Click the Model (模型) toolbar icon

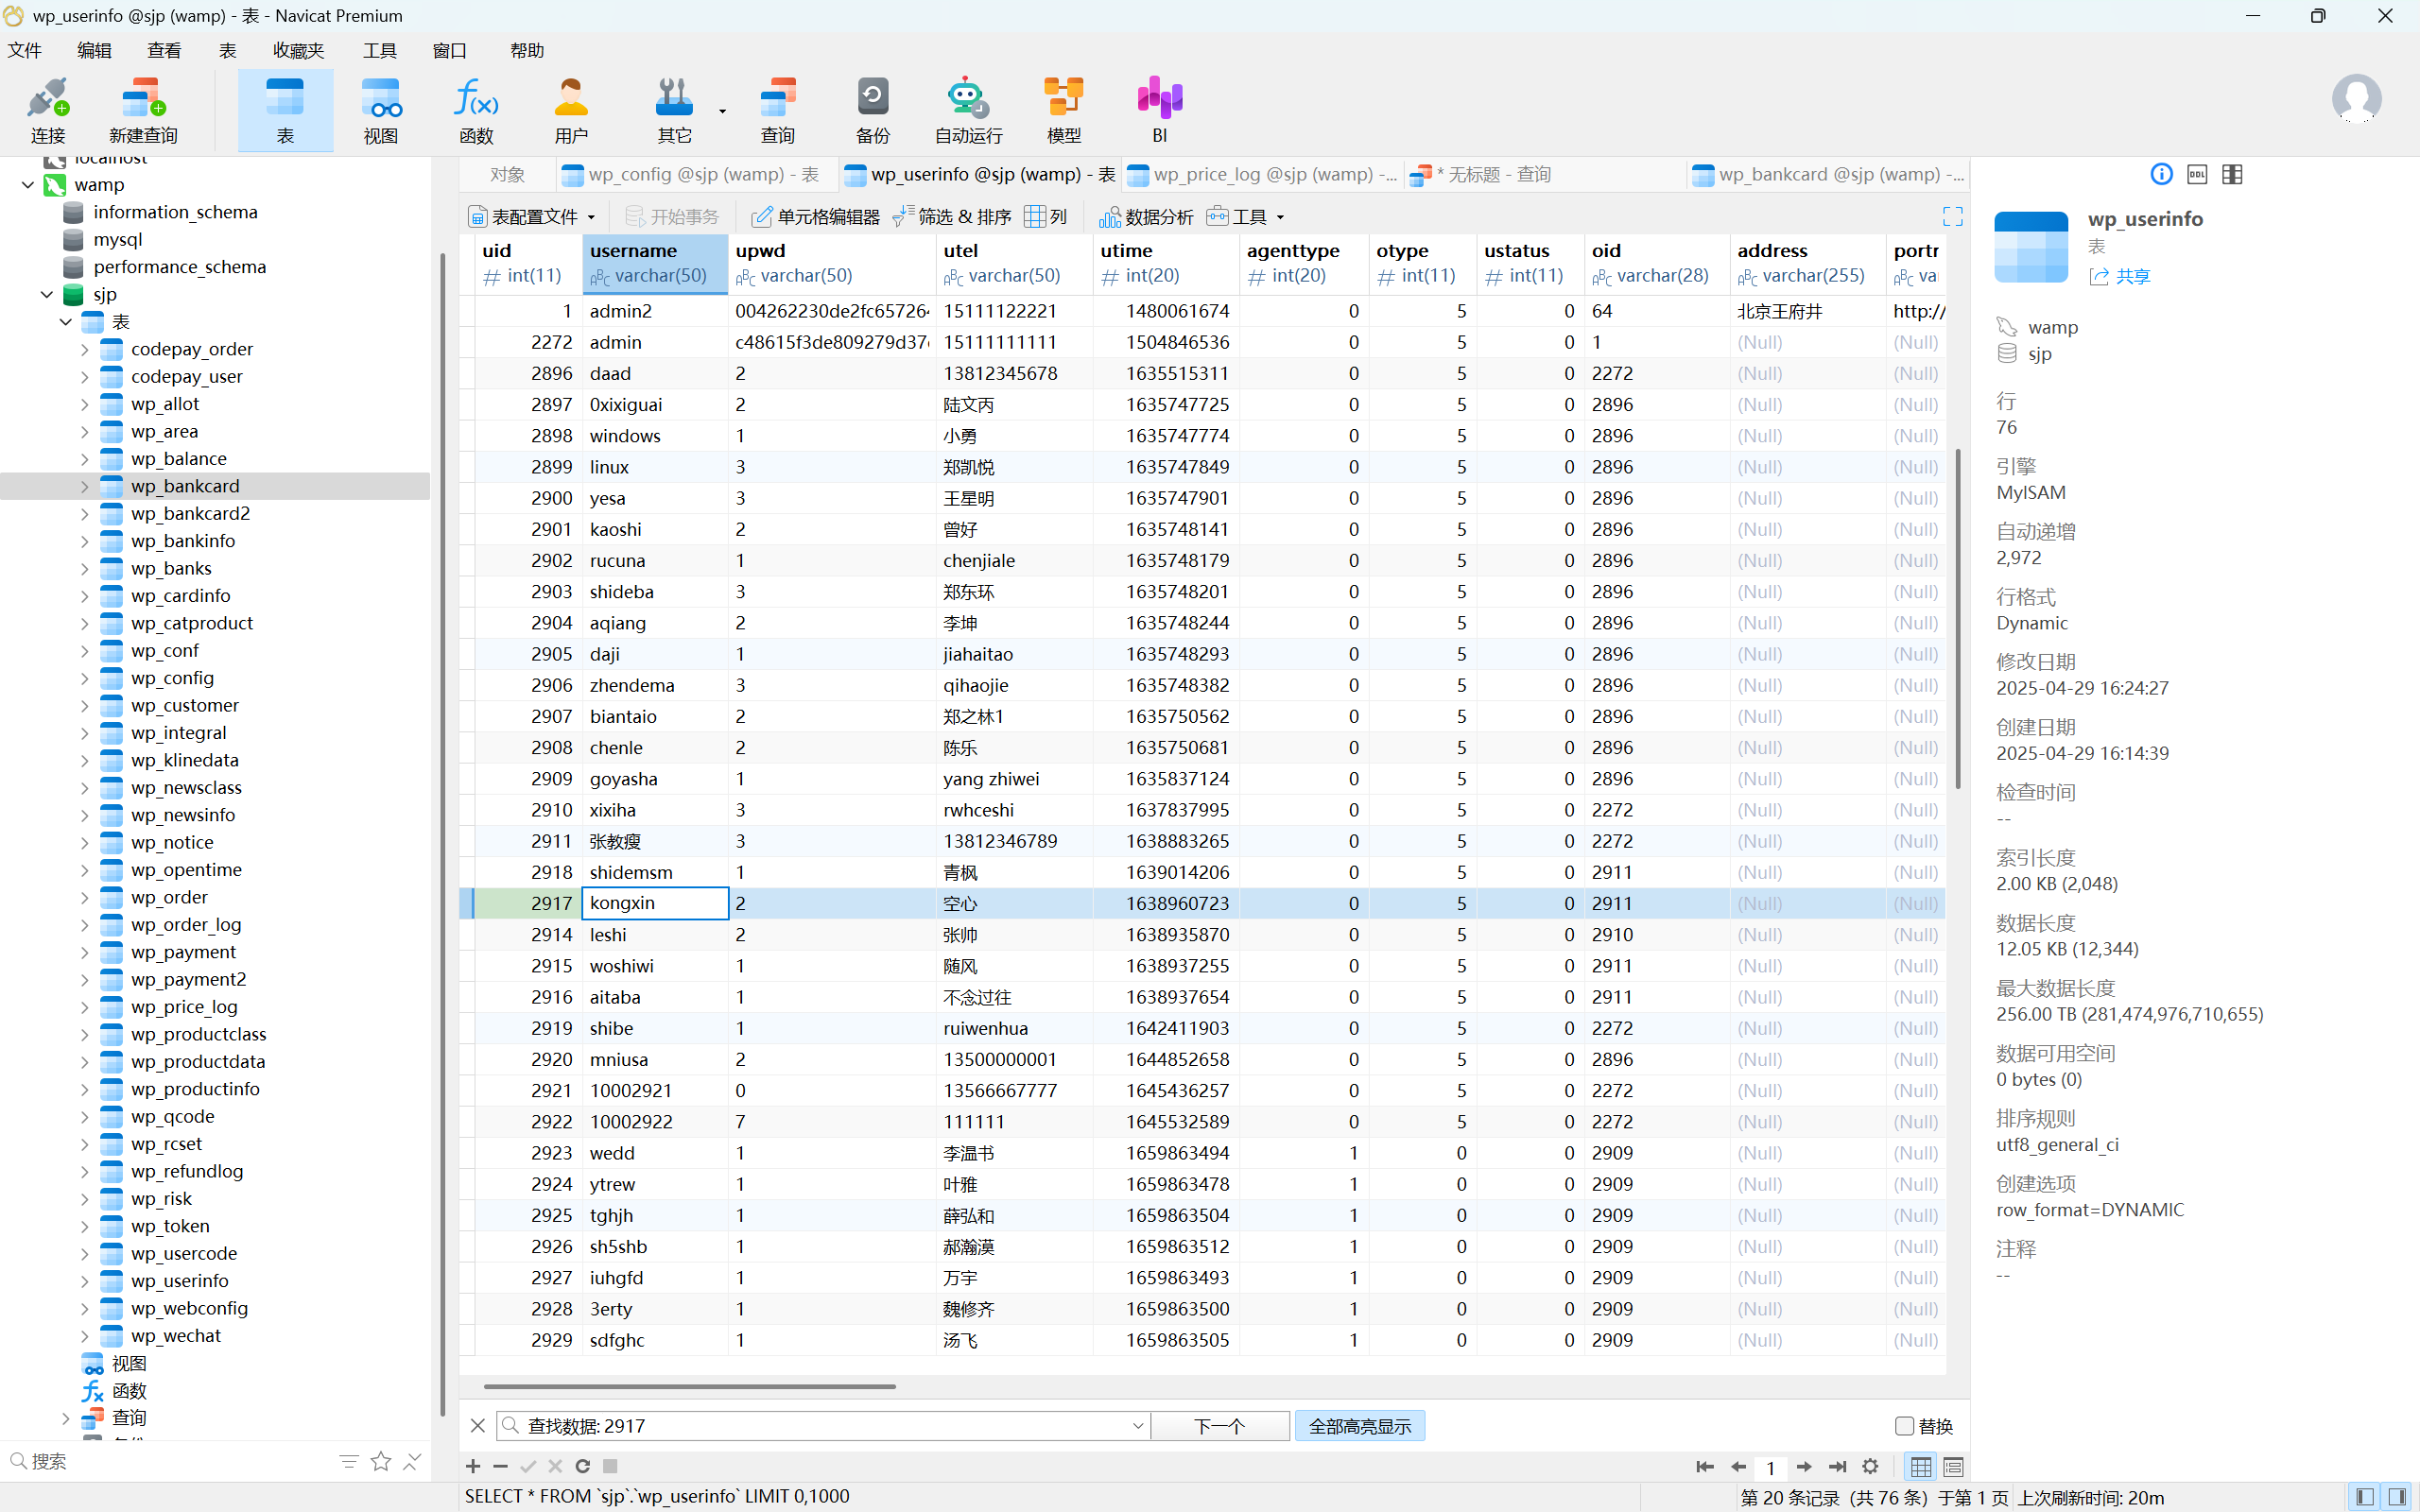tap(1063, 110)
